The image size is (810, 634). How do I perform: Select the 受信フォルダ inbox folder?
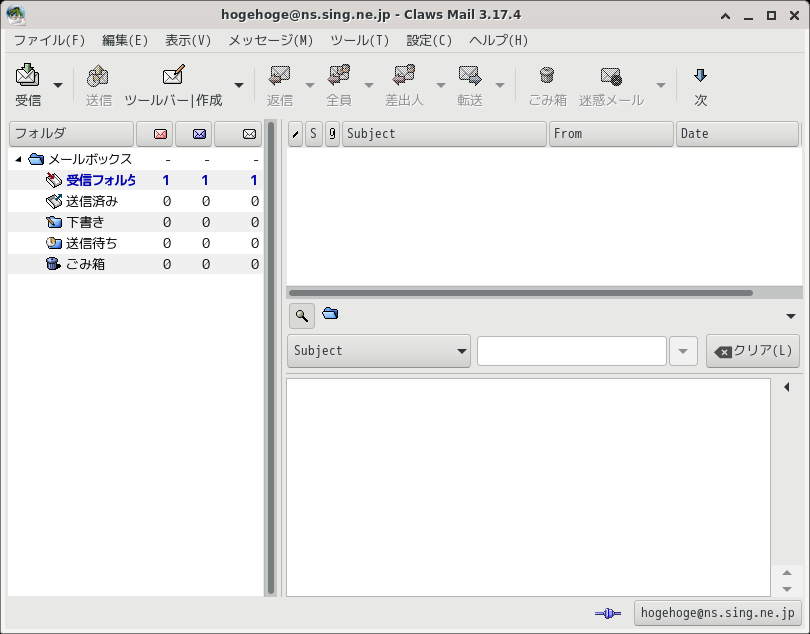tap(135, 180)
